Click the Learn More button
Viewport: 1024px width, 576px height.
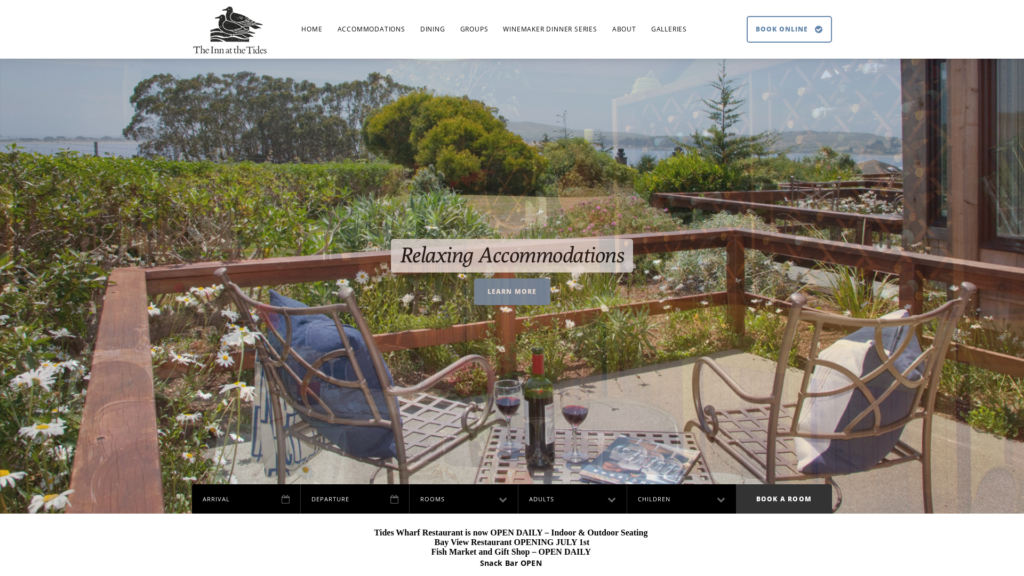[512, 292]
